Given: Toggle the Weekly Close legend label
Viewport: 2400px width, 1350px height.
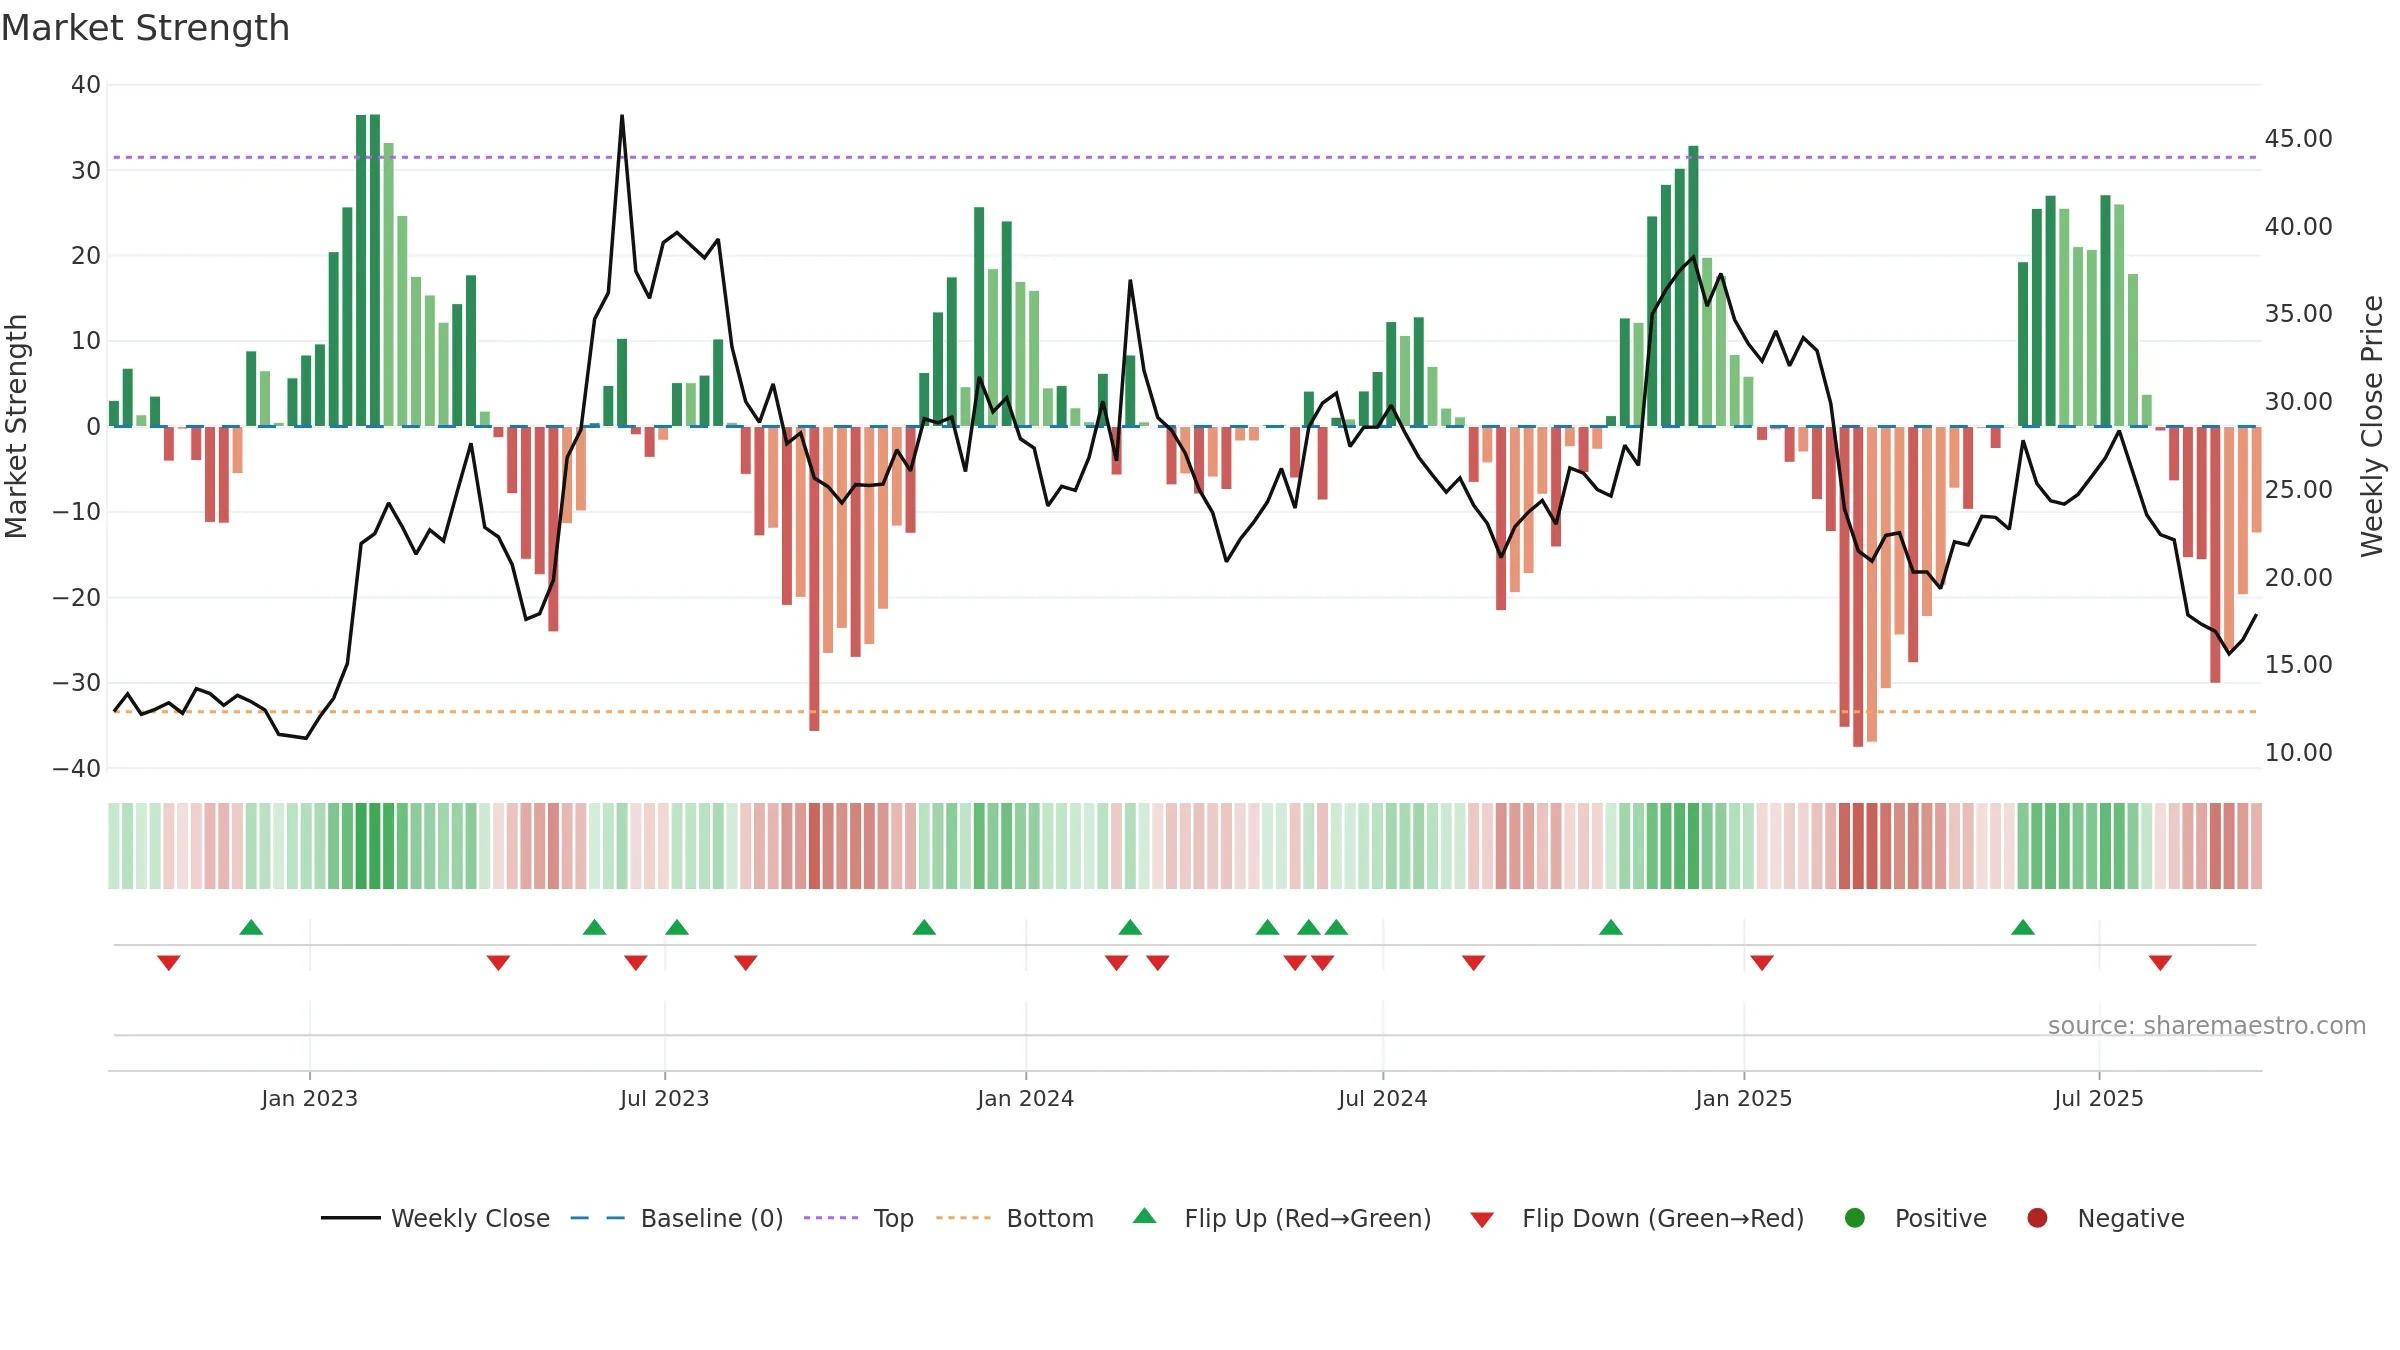Looking at the screenshot, I should 470,1218.
